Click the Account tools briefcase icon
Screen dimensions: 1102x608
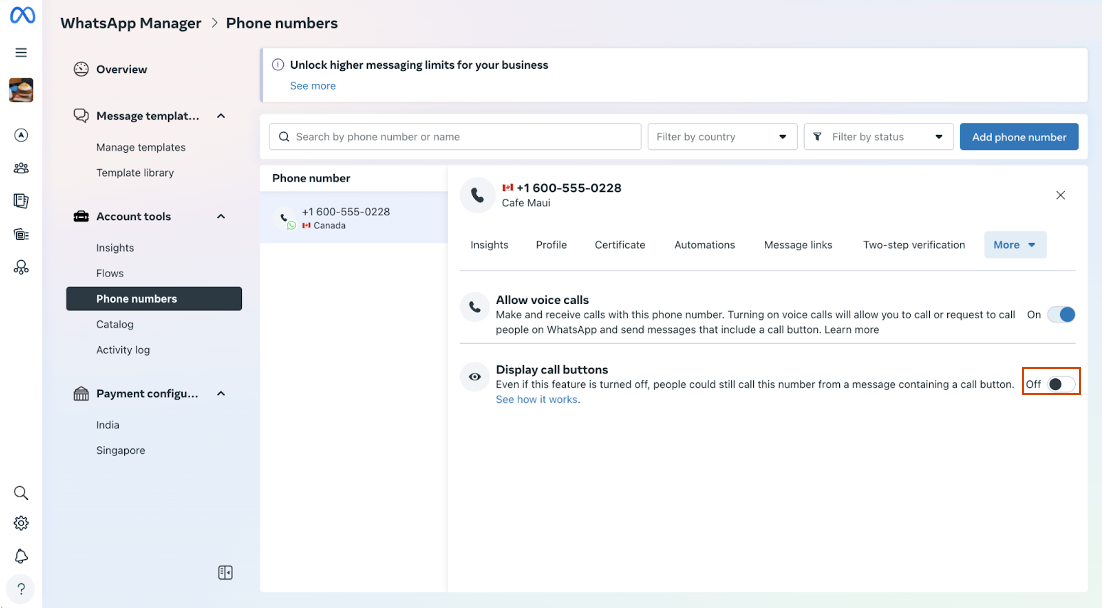coord(82,216)
